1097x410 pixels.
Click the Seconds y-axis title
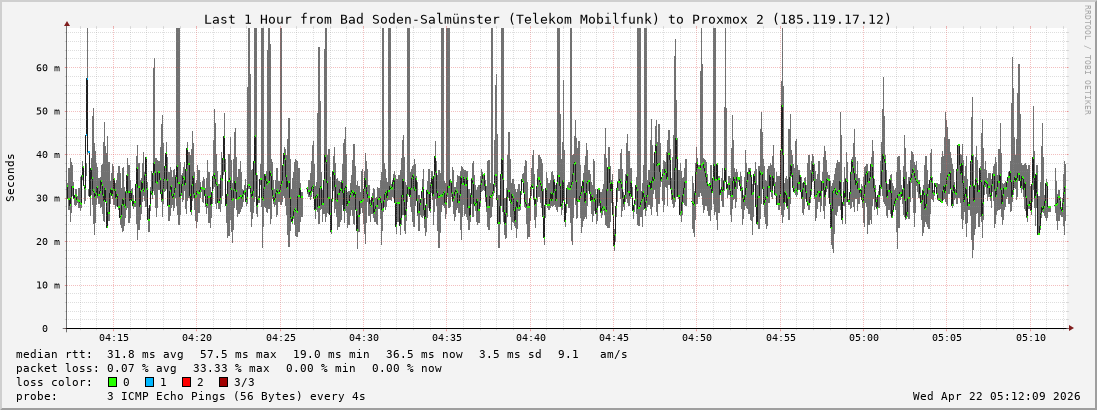click(11, 178)
